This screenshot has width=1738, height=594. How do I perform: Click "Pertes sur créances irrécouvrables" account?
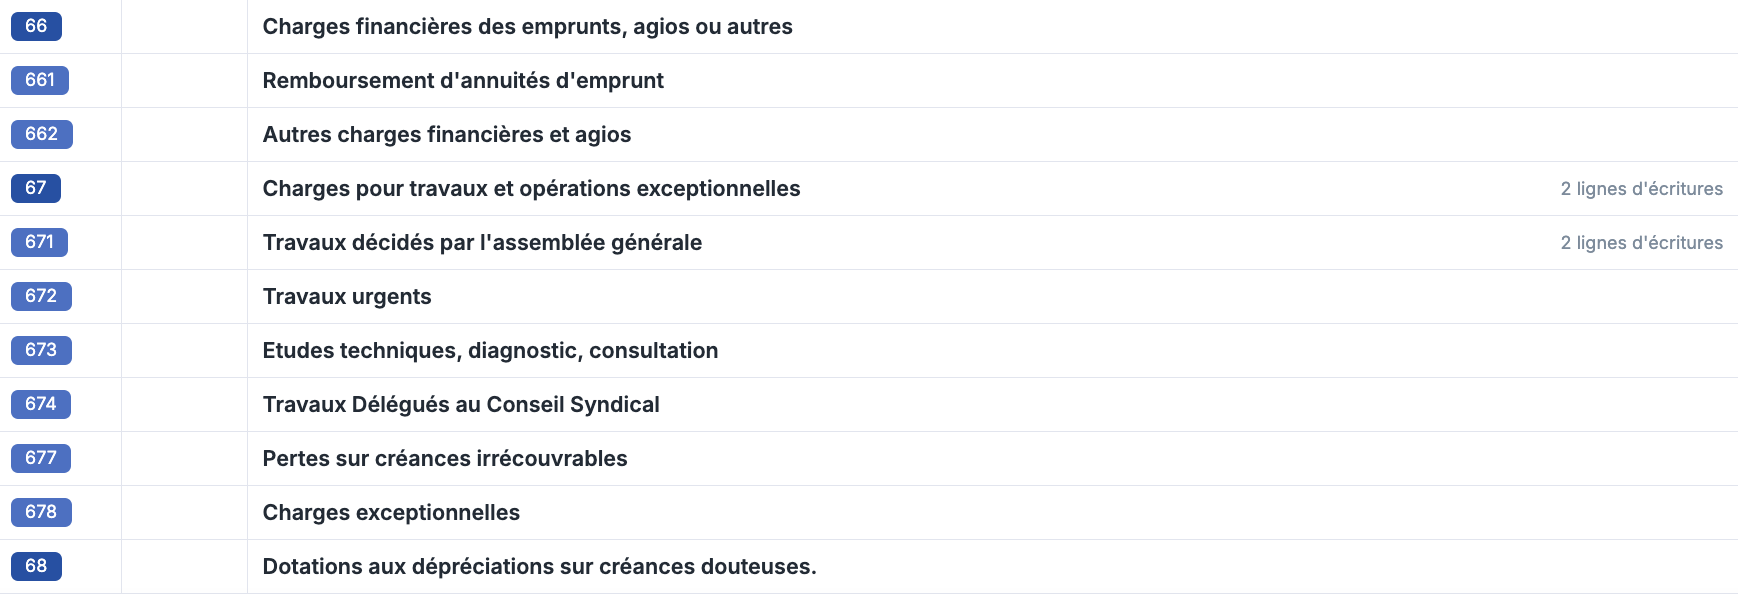coord(445,459)
